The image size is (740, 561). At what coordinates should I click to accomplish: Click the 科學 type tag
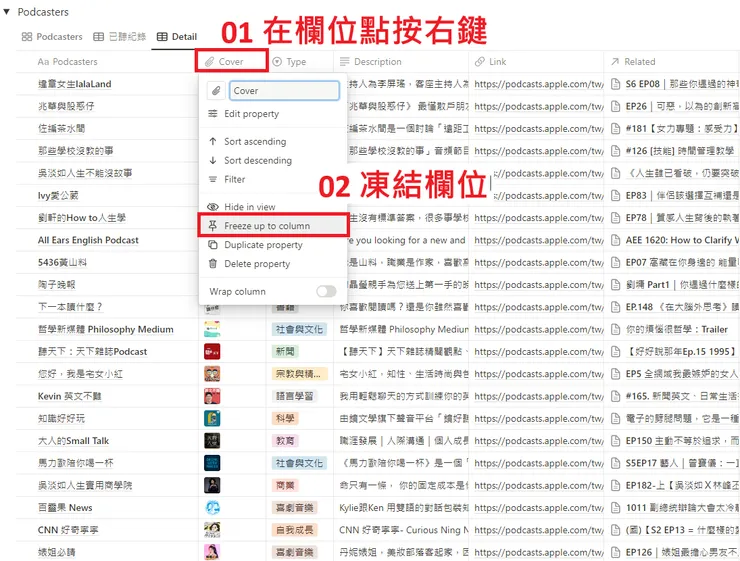point(285,419)
